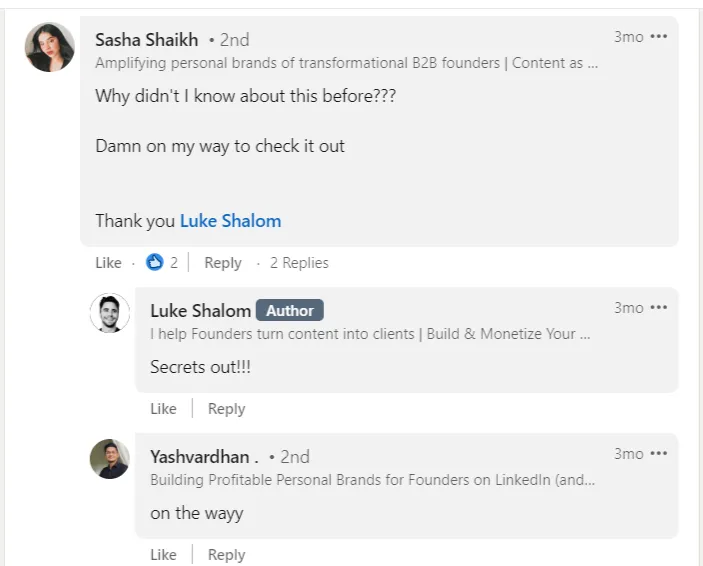Like Sasha Shaikh's comment
Image resolution: width=703 pixels, height=566 pixels.
coord(108,263)
